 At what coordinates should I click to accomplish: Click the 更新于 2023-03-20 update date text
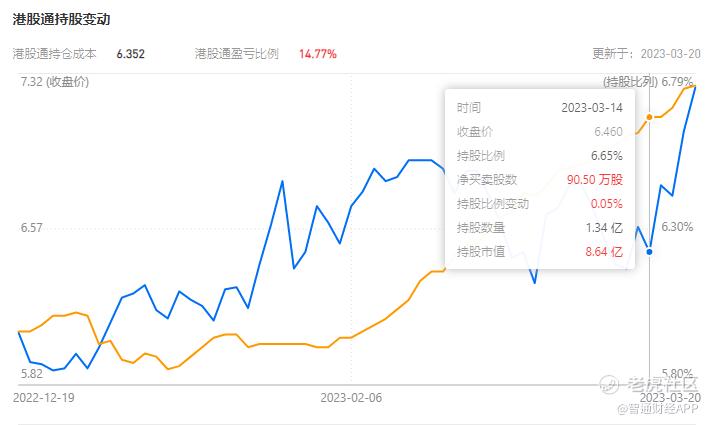[647, 54]
